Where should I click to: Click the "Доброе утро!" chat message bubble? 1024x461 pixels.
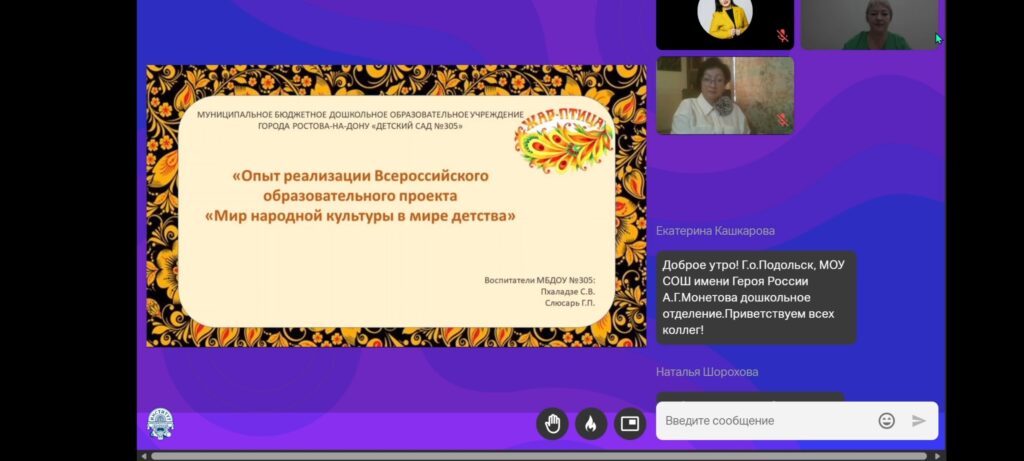[x=755, y=297]
